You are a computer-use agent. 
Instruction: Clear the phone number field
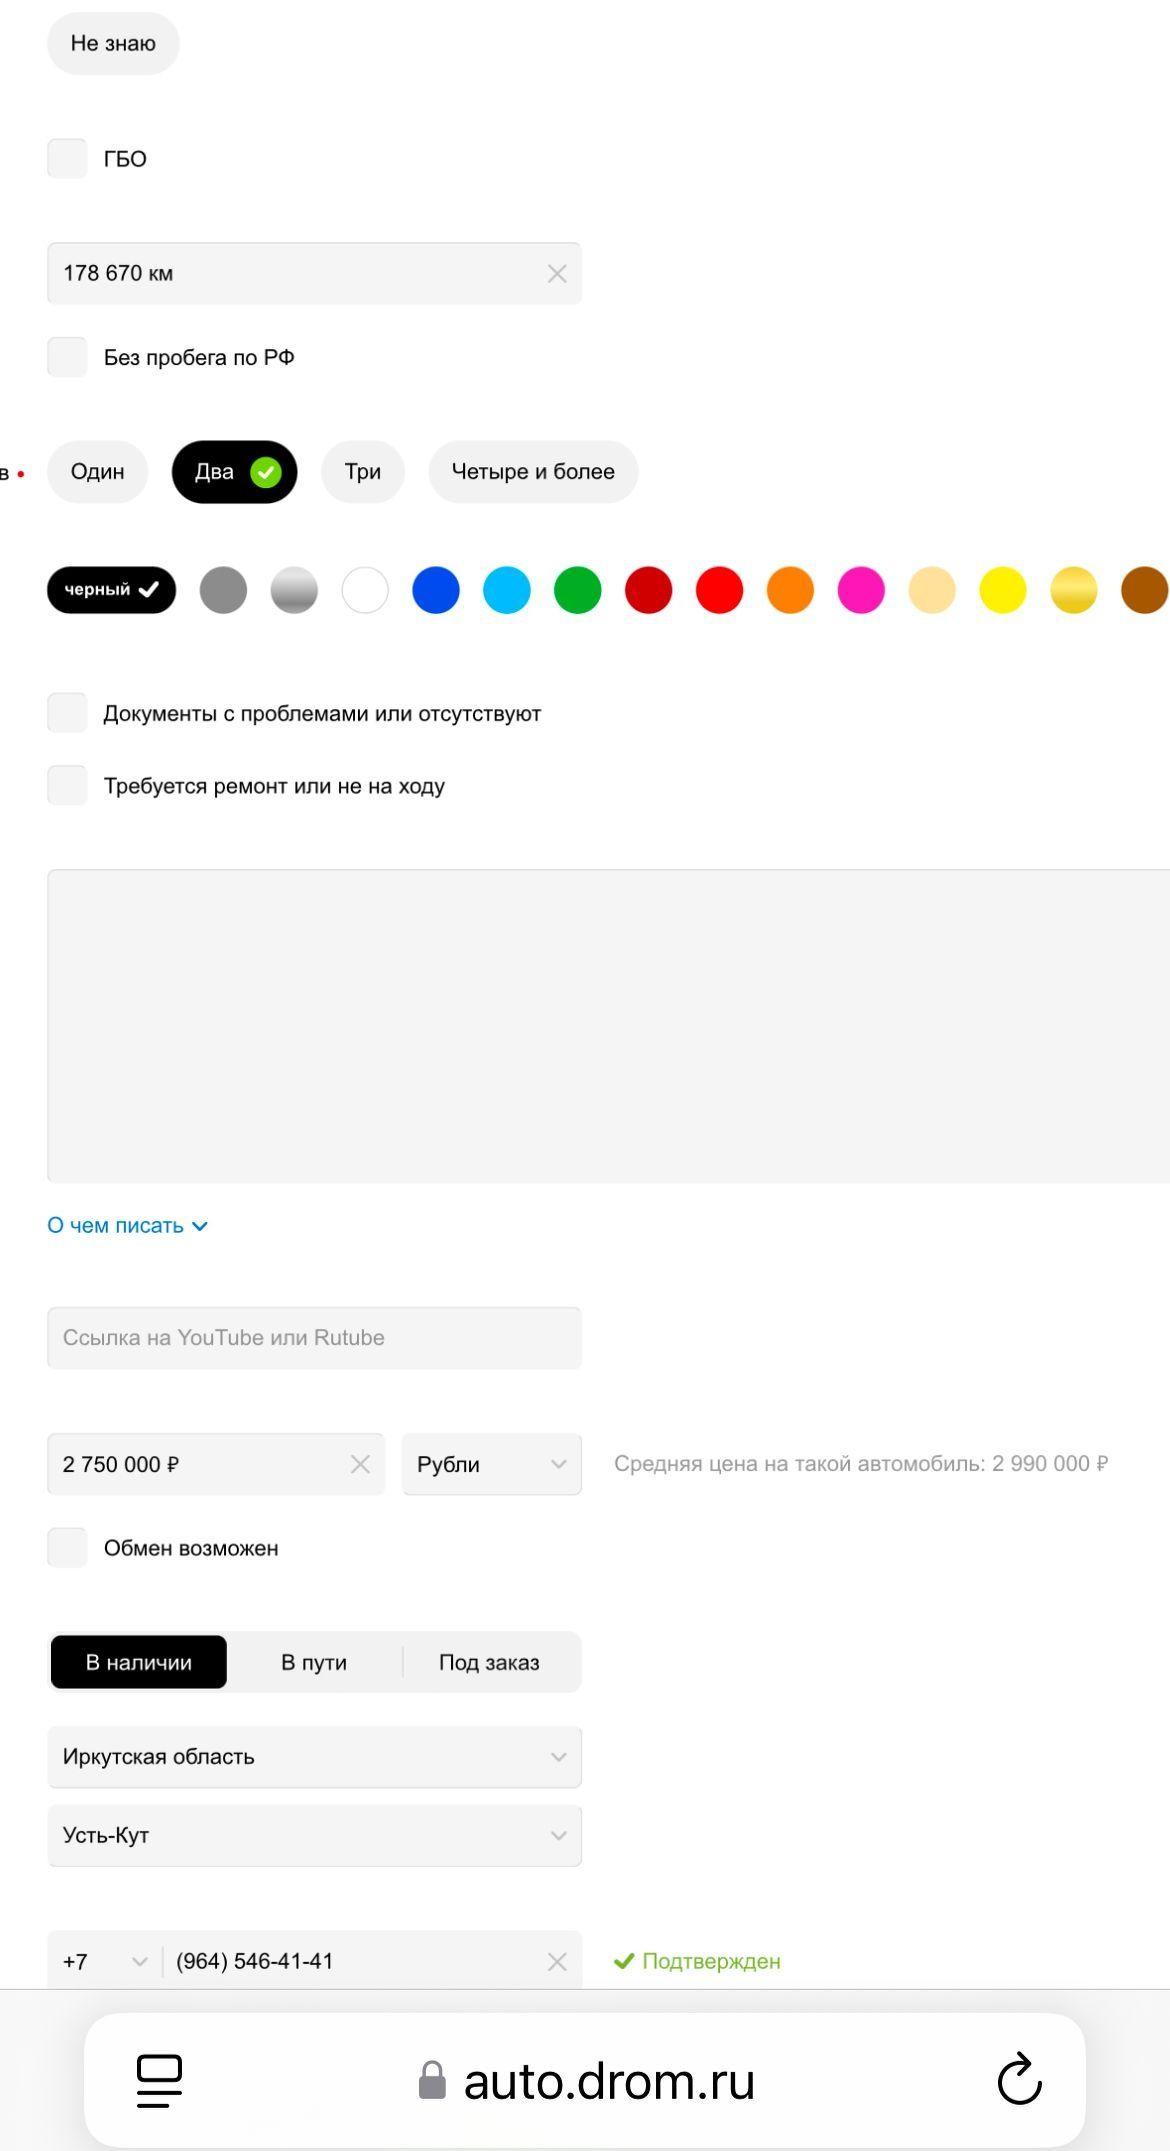(557, 1962)
